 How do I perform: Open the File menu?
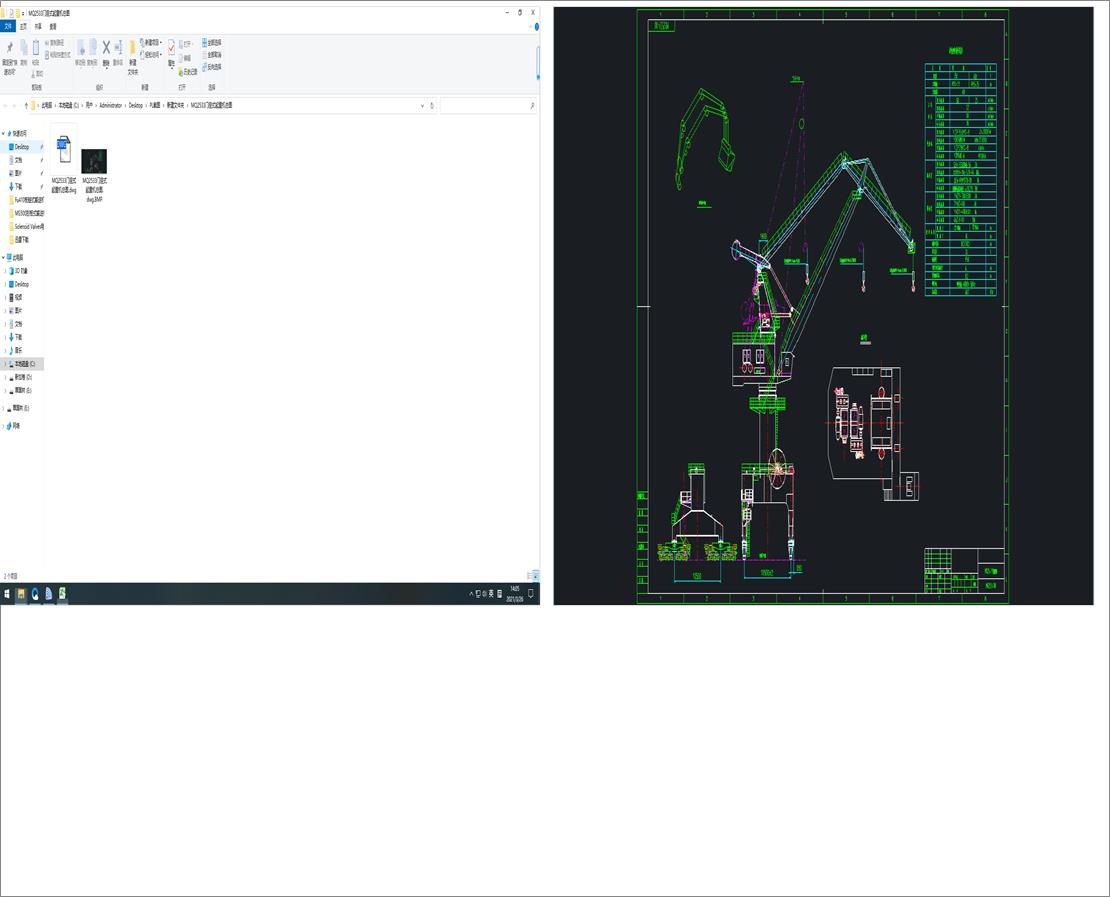[x=8, y=26]
